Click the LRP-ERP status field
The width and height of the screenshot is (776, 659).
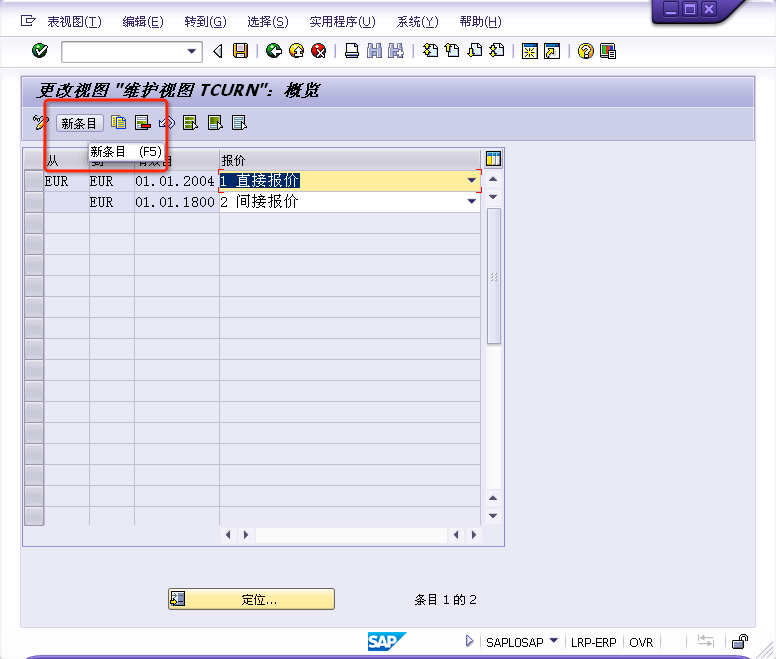click(x=593, y=642)
